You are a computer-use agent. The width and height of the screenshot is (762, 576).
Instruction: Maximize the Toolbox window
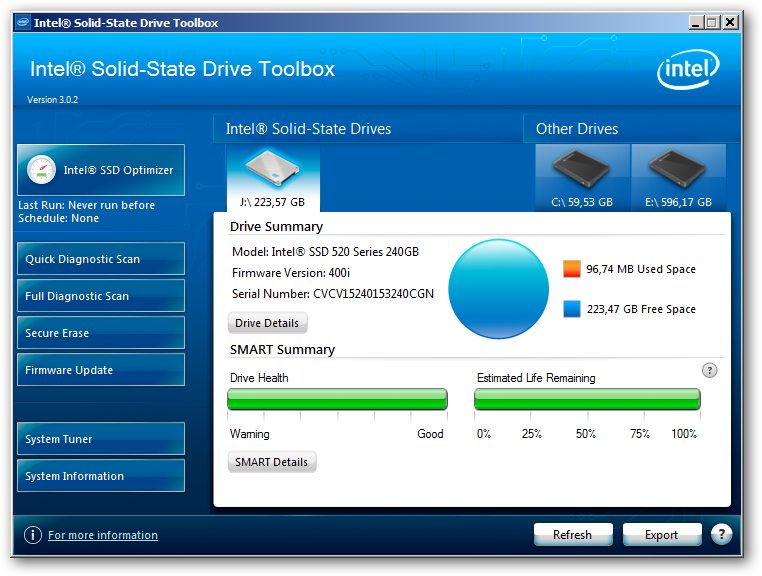coord(712,22)
